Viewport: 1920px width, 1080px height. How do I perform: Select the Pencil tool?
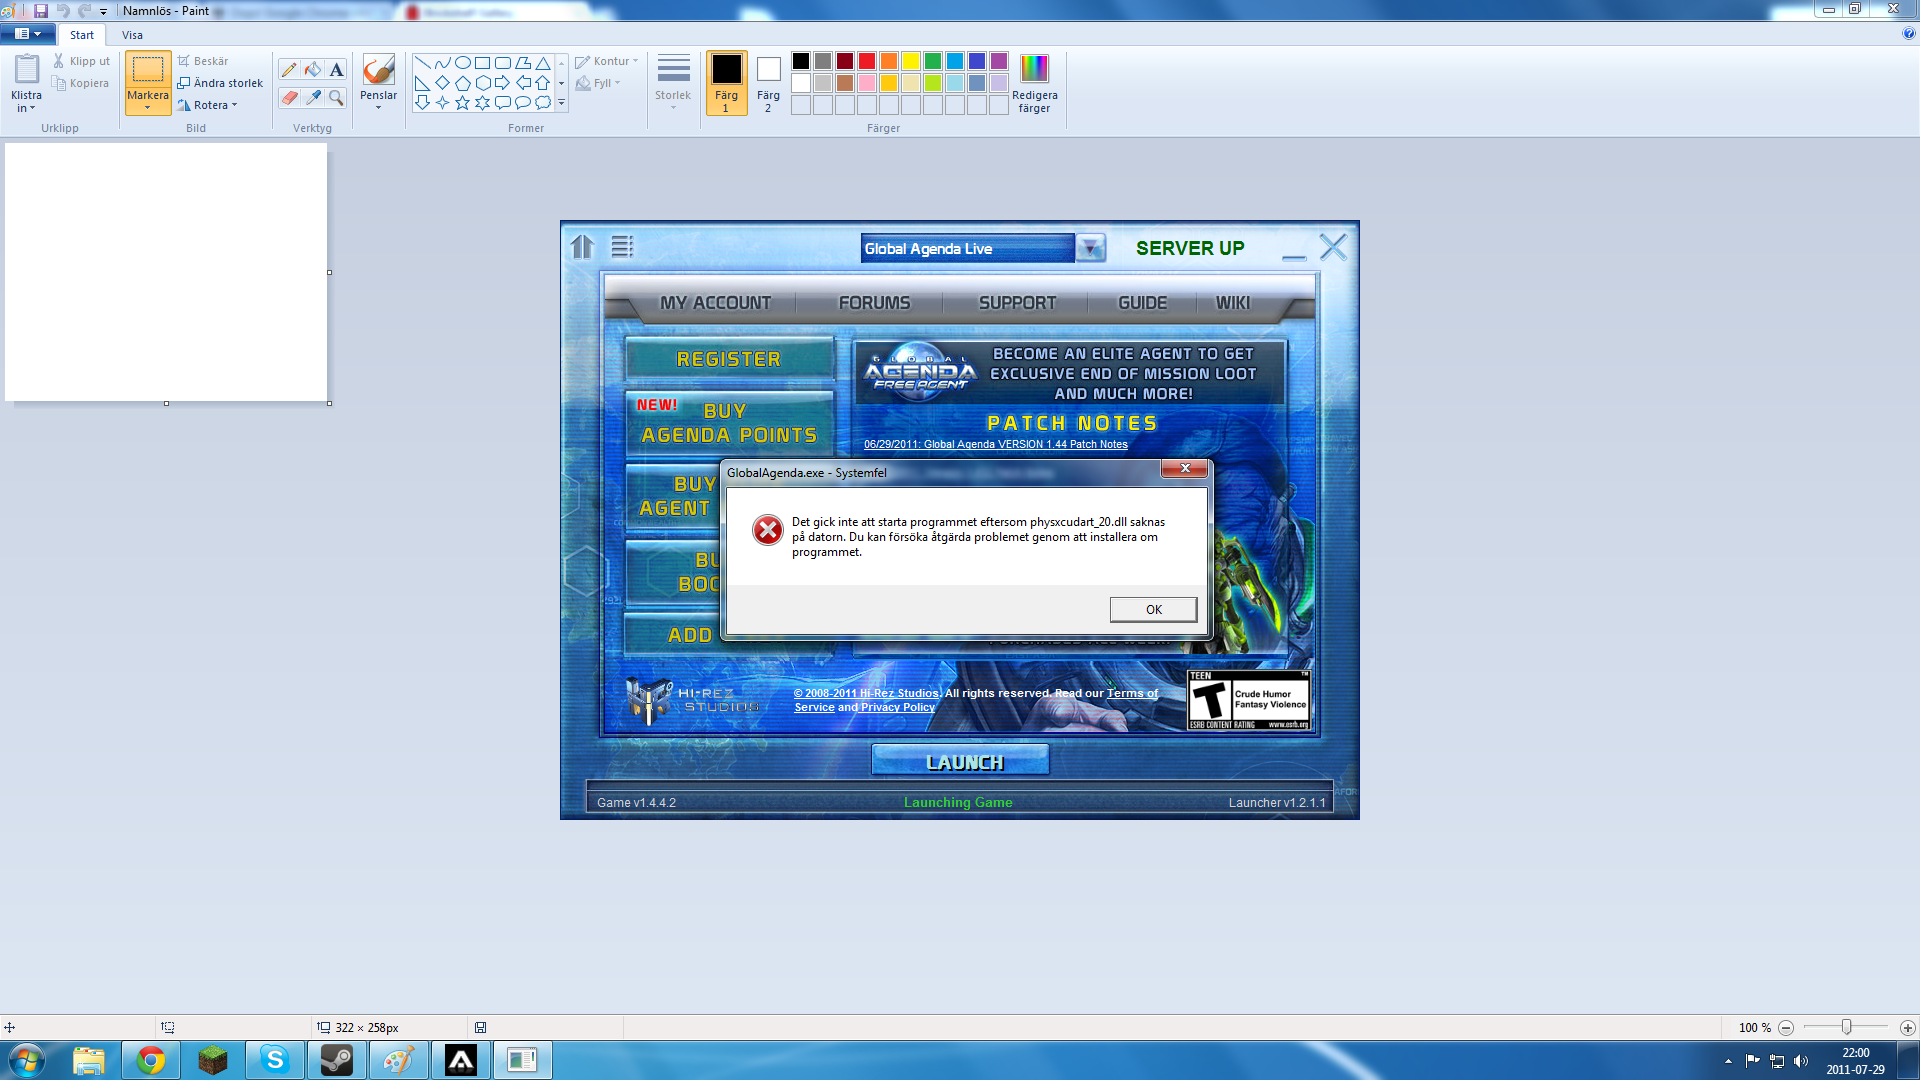pos(289,70)
